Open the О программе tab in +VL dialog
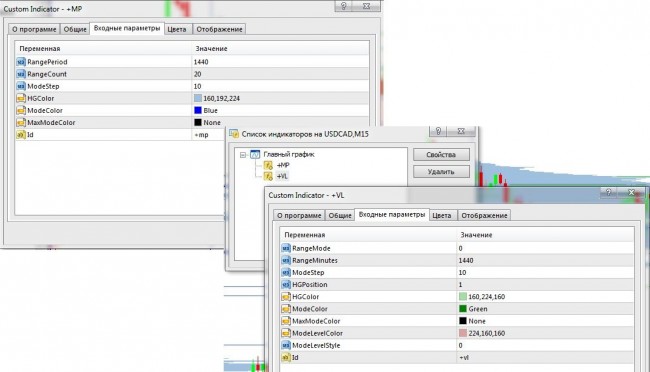This screenshot has height=372, width=650. 299,215
